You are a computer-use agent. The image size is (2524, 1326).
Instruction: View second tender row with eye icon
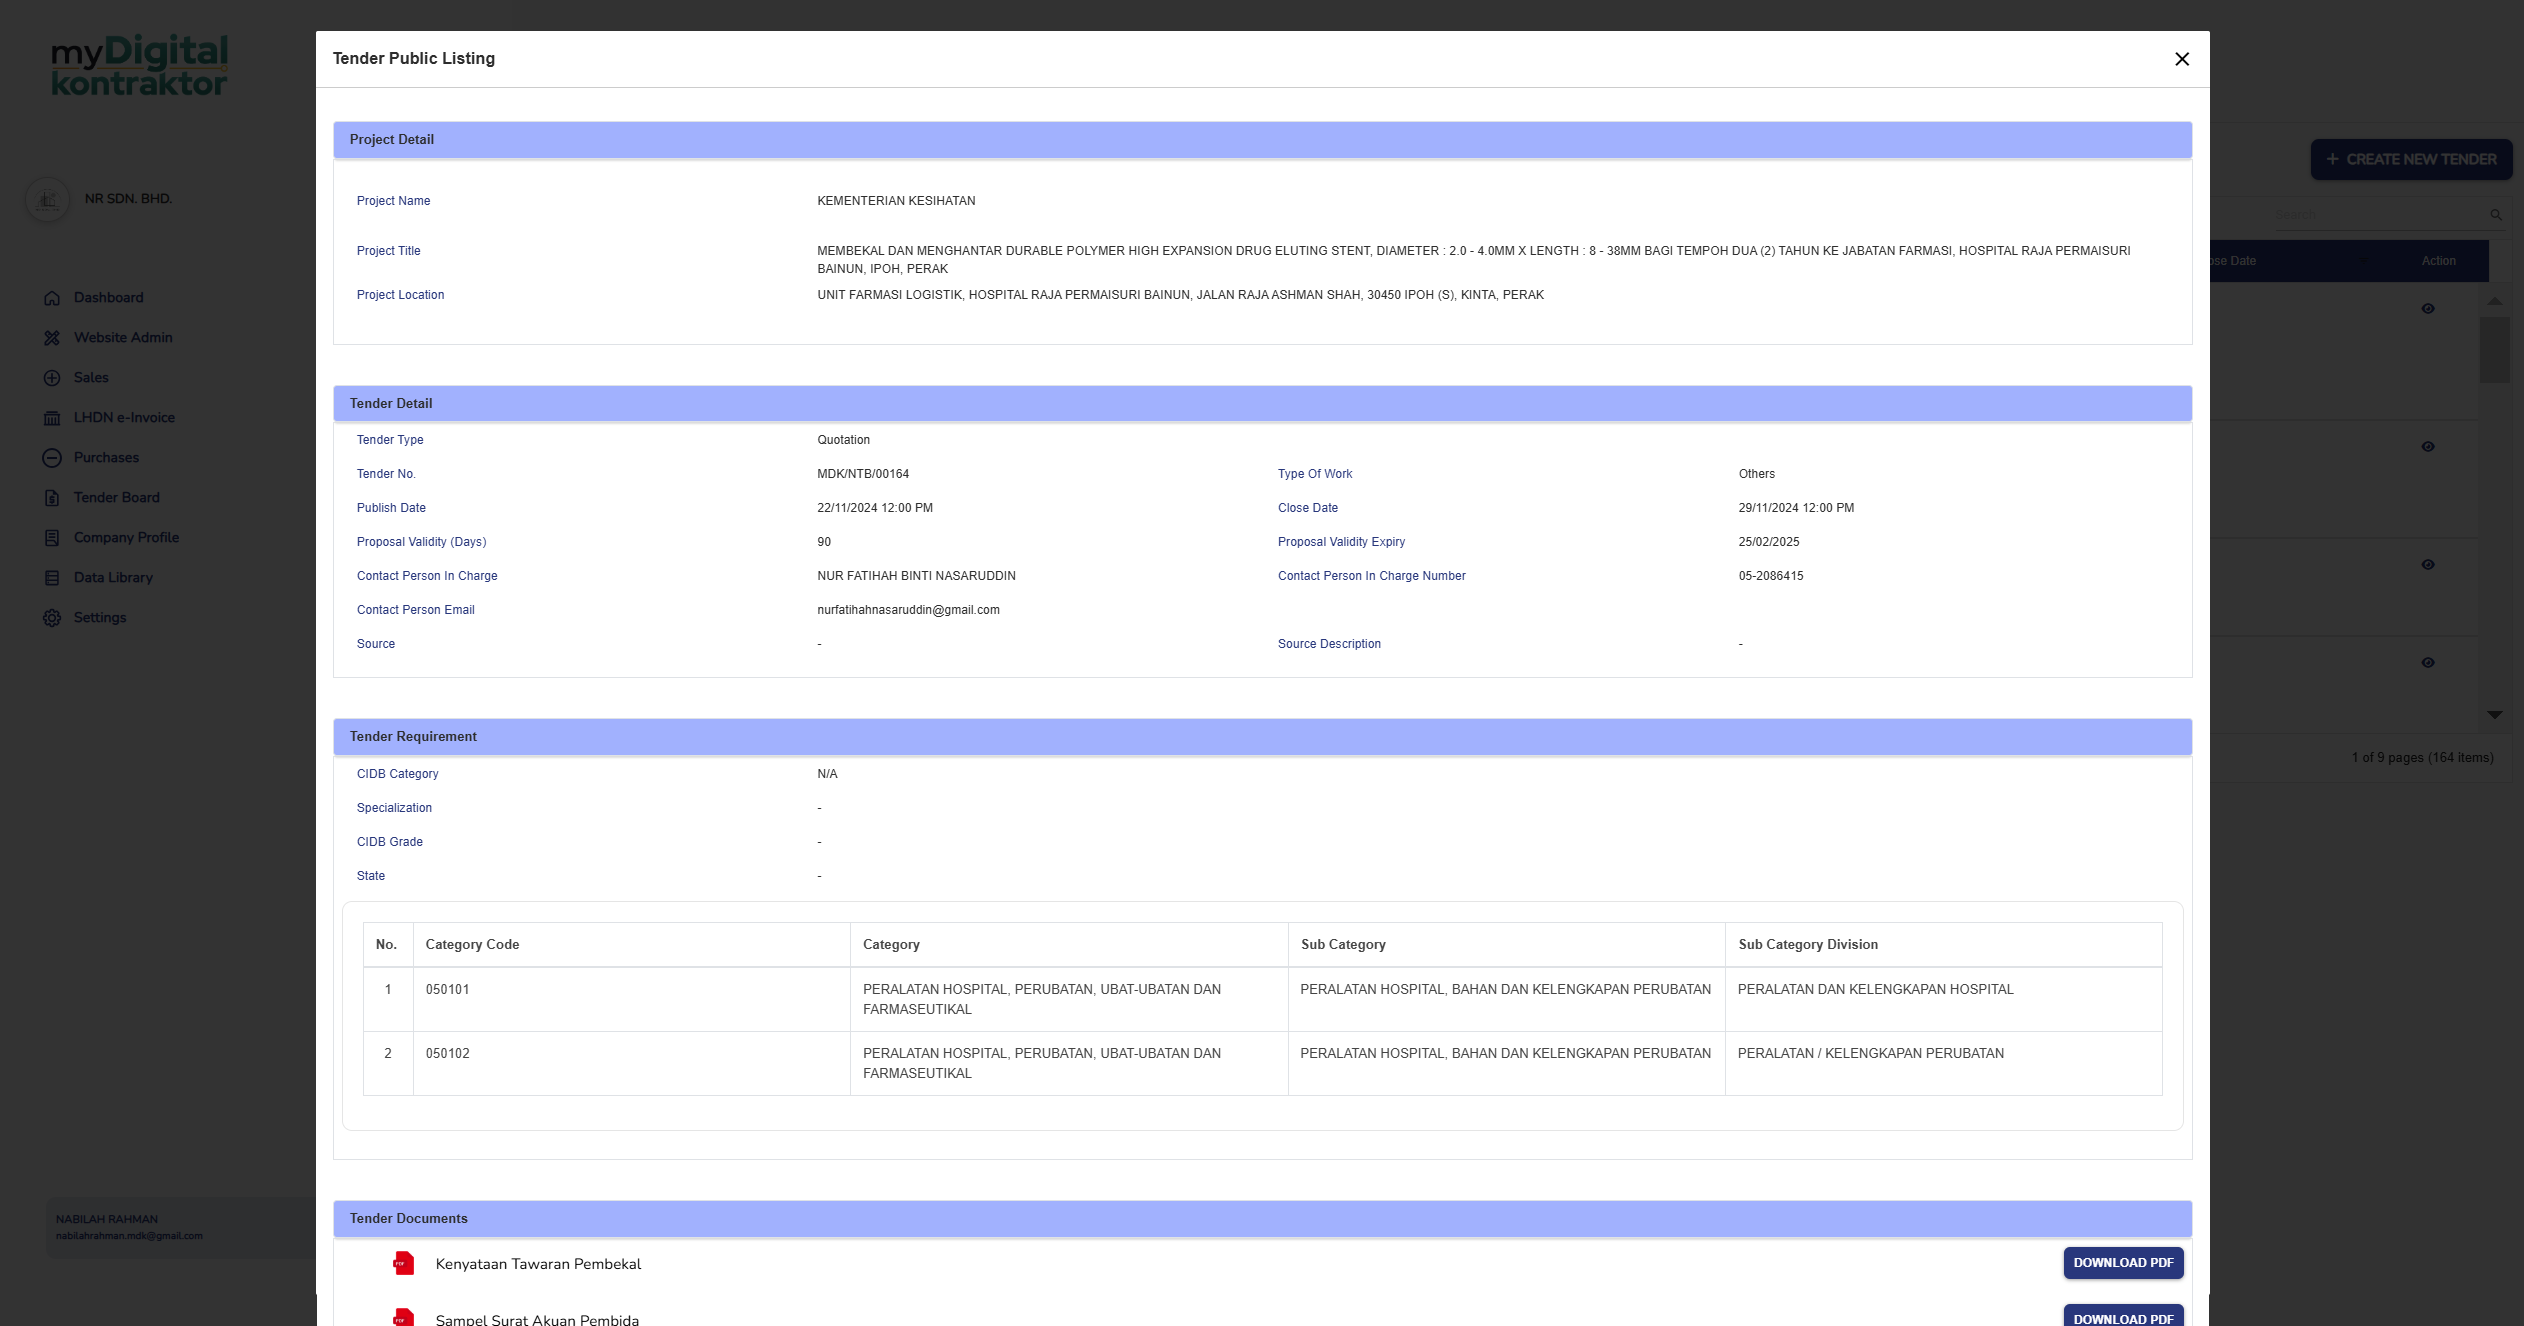(2428, 447)
